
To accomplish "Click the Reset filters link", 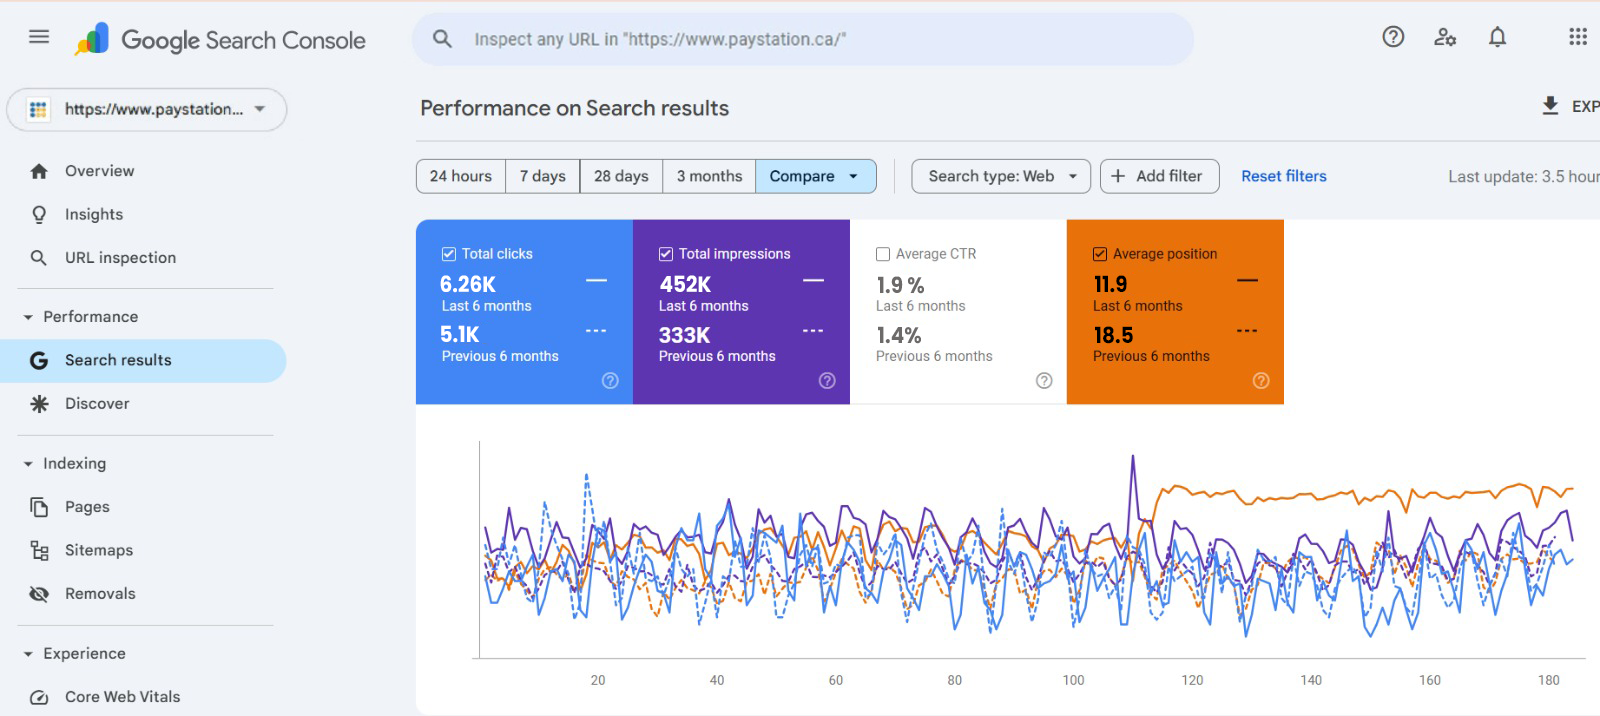I will click(x=1283, y=176).
